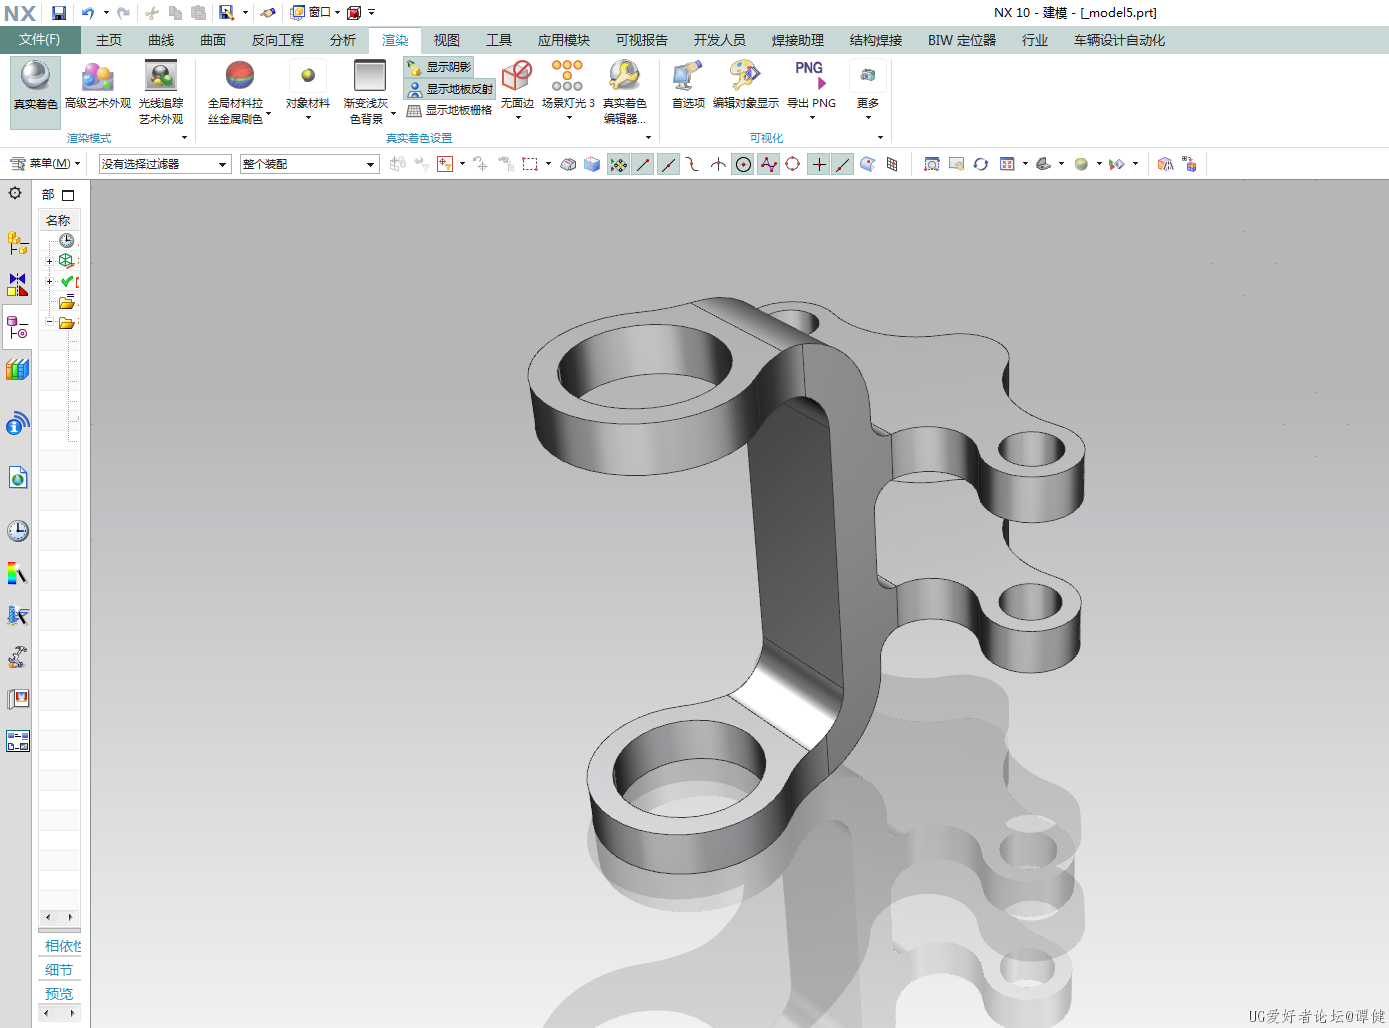Select Ray Traced Studio (光线追踪艺术外观) mode
Screen dimensions: 1389x1028
(x=161, y=92)
